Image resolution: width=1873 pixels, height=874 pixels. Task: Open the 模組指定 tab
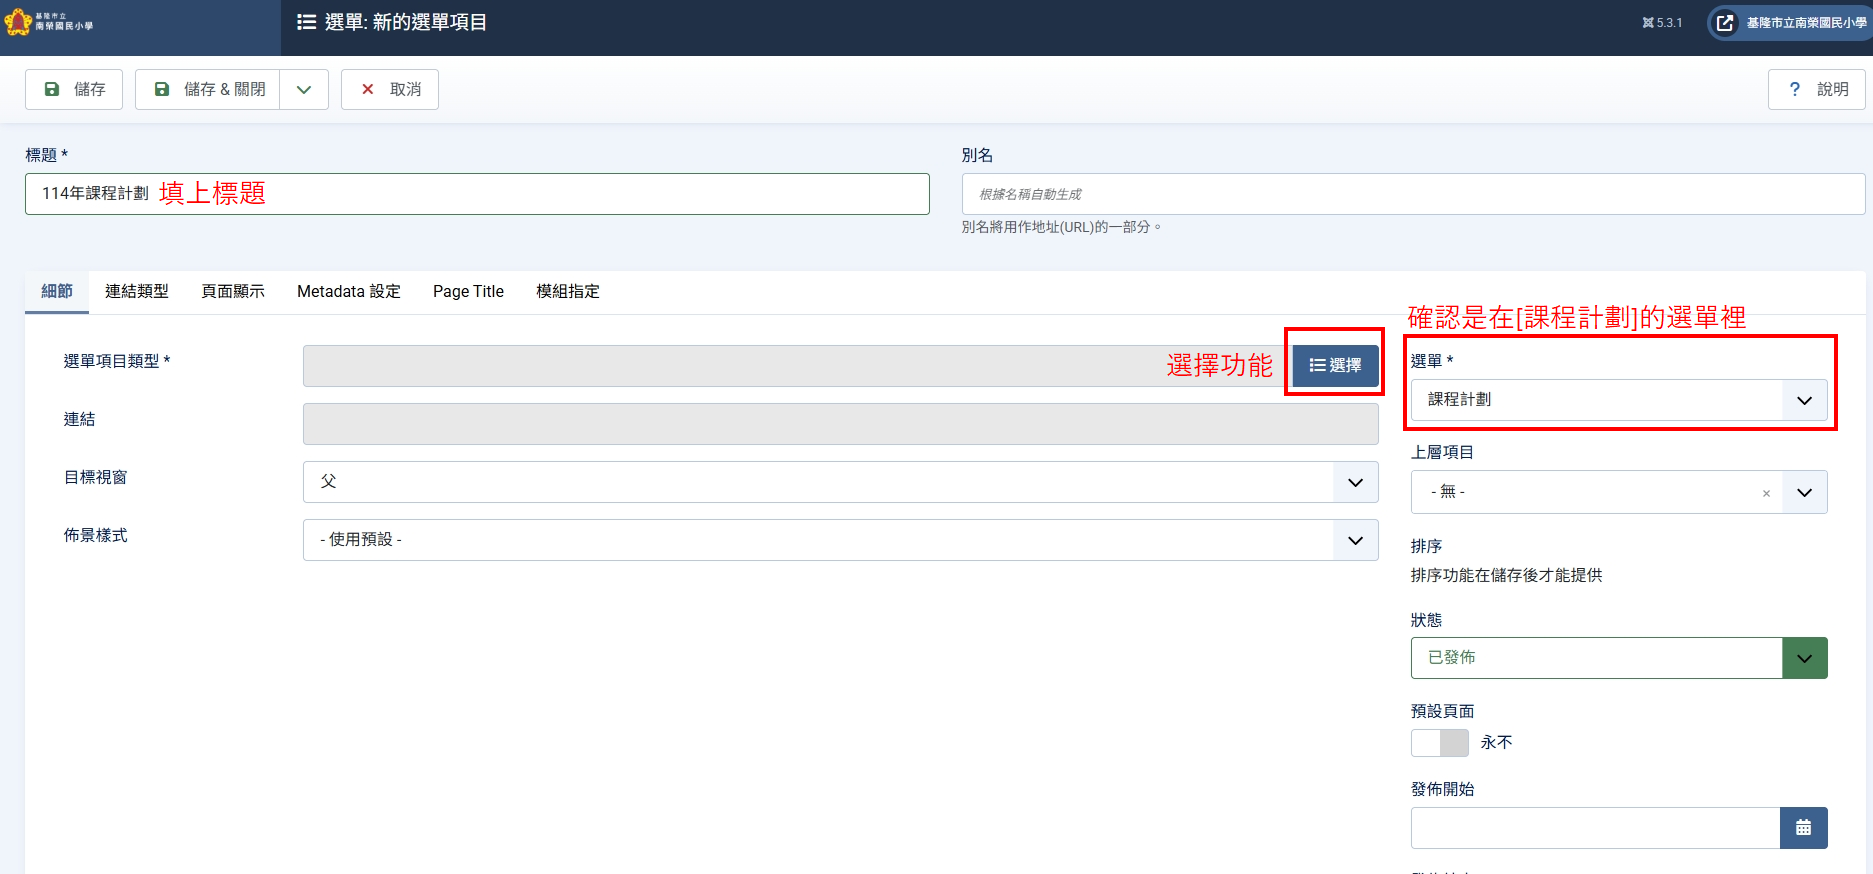567,292
